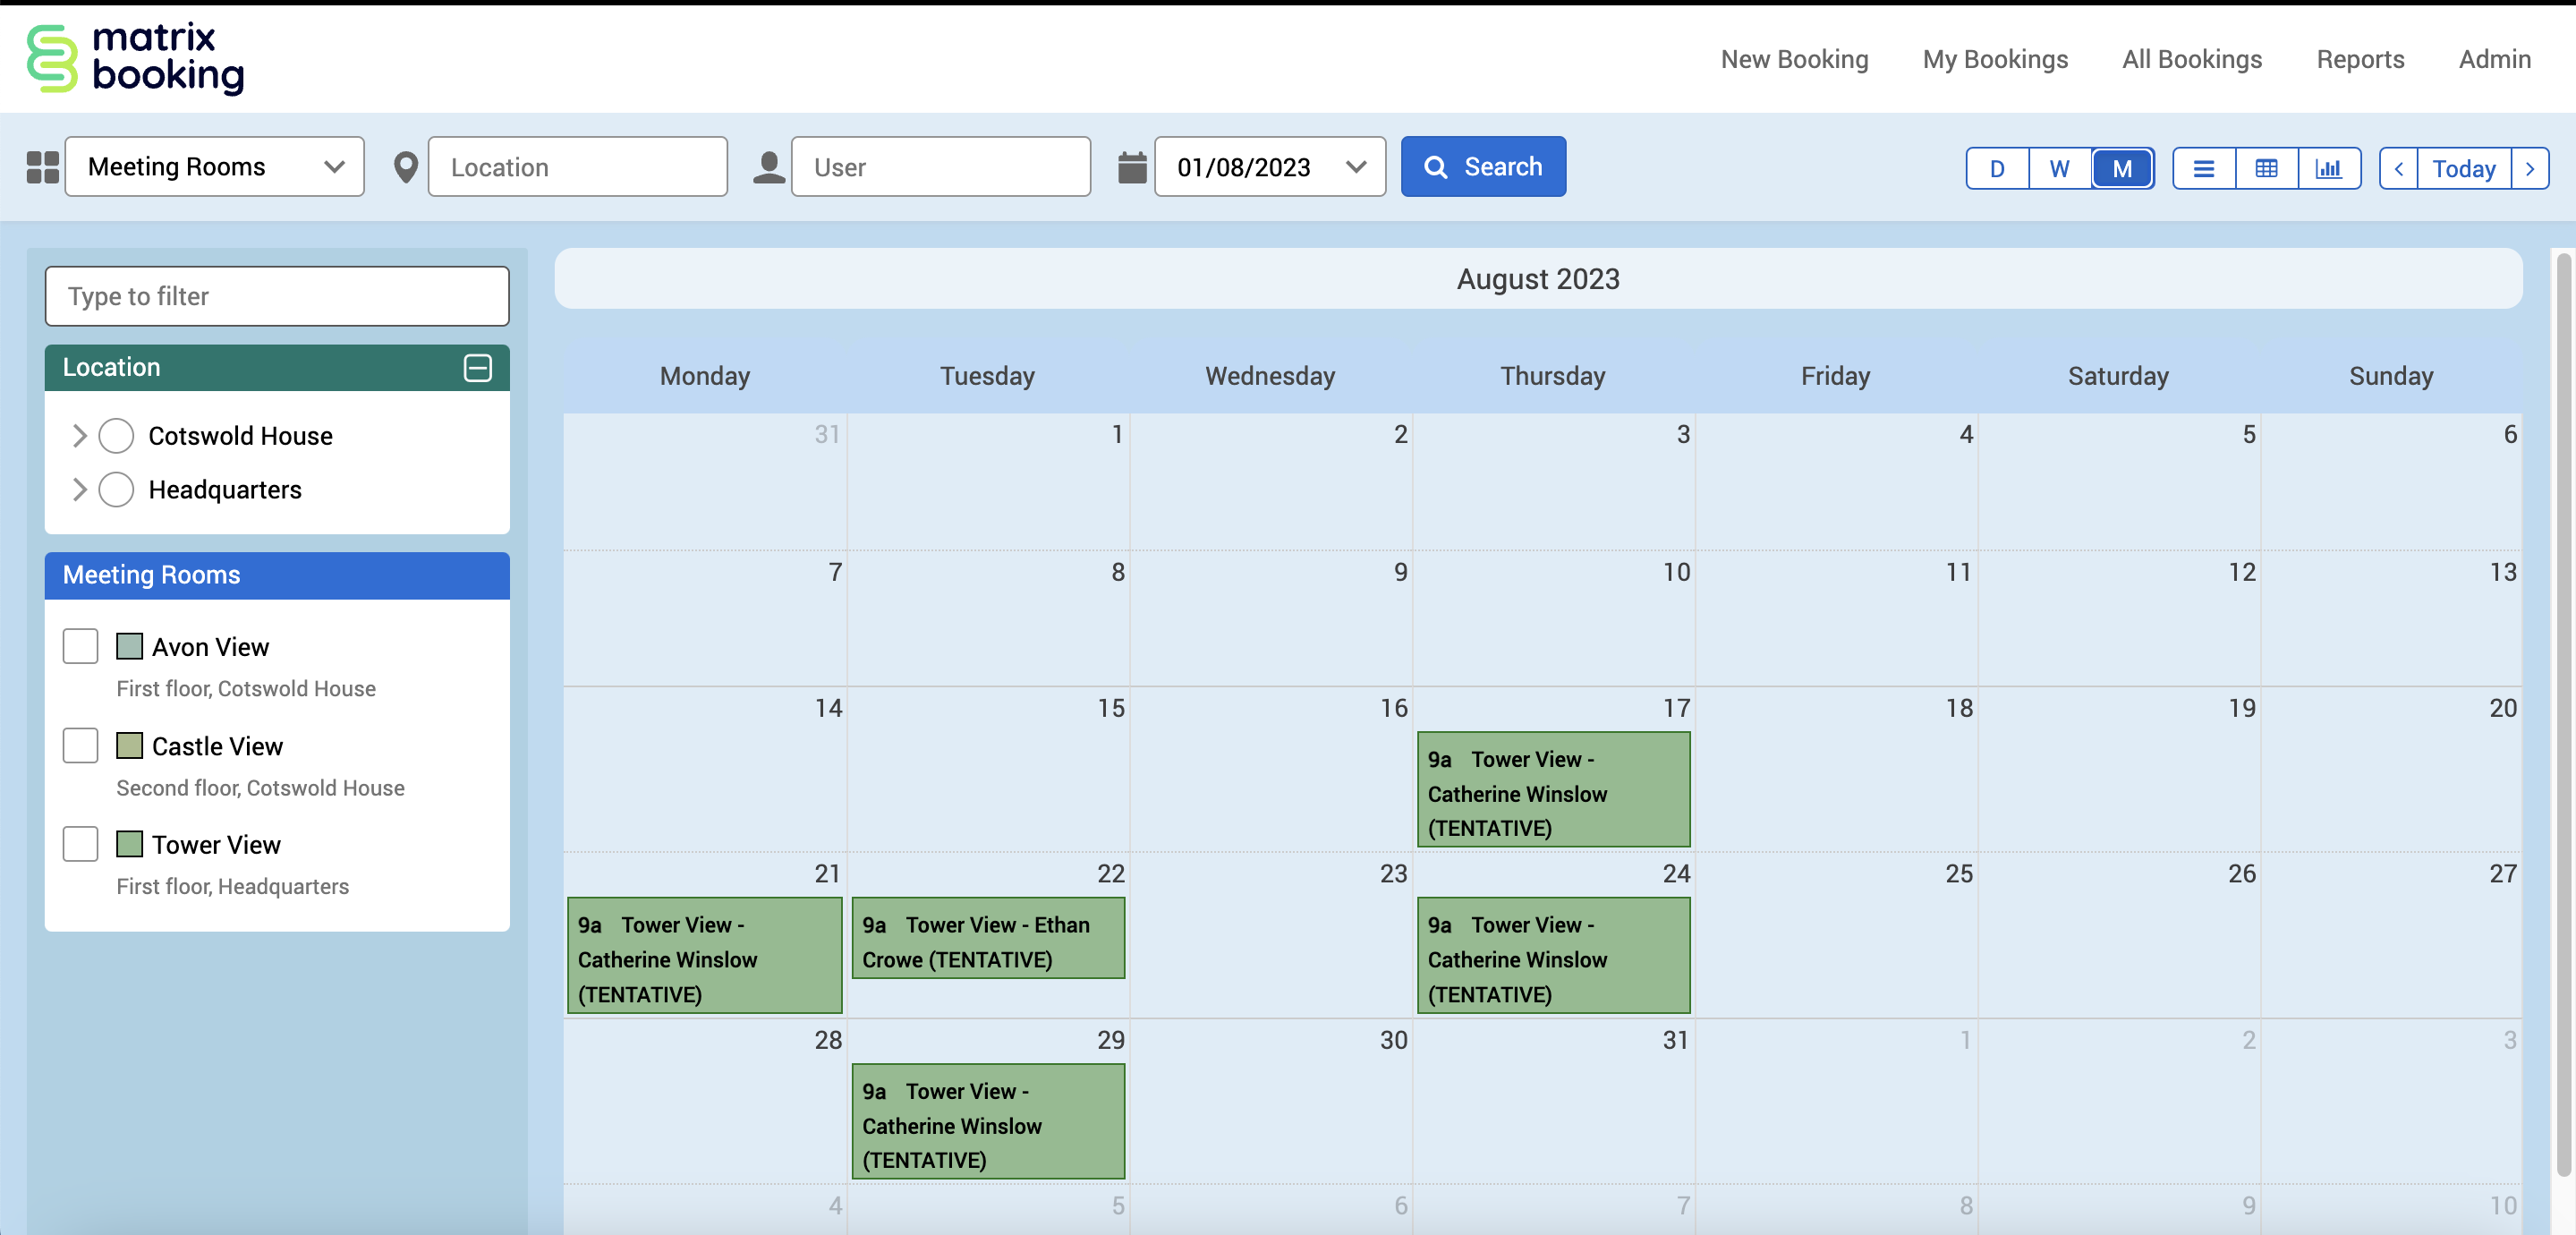Switch to list view icon
The image size is (2576, 1235).
tap(2203, 168)
